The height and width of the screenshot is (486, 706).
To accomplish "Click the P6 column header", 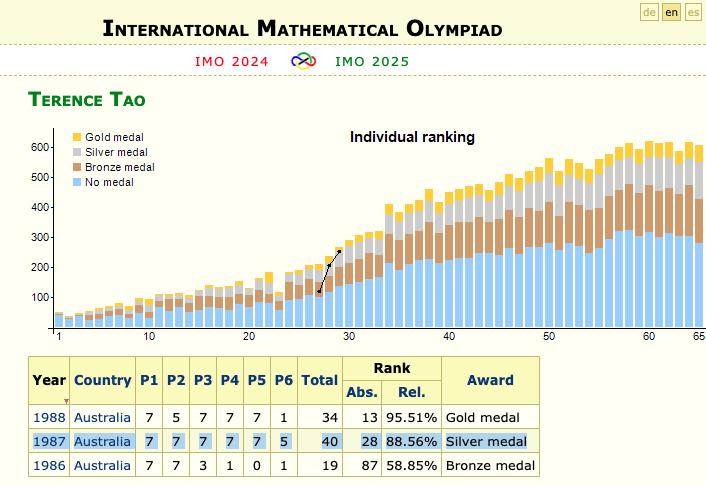I will 284,380.
